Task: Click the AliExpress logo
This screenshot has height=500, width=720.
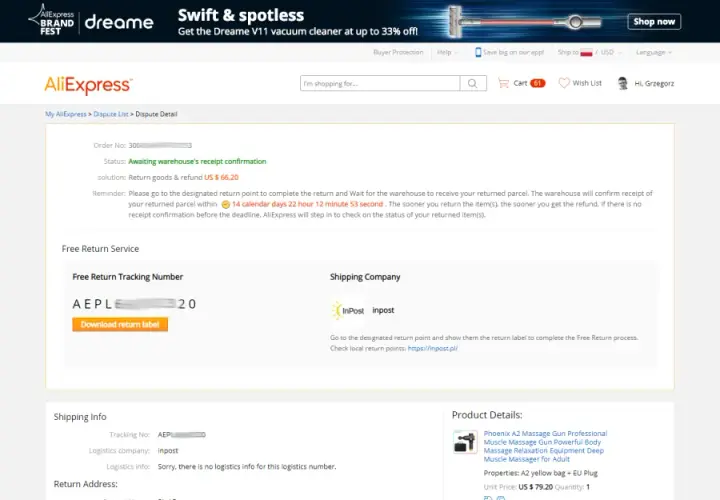Action: click(x=88, y=85)
